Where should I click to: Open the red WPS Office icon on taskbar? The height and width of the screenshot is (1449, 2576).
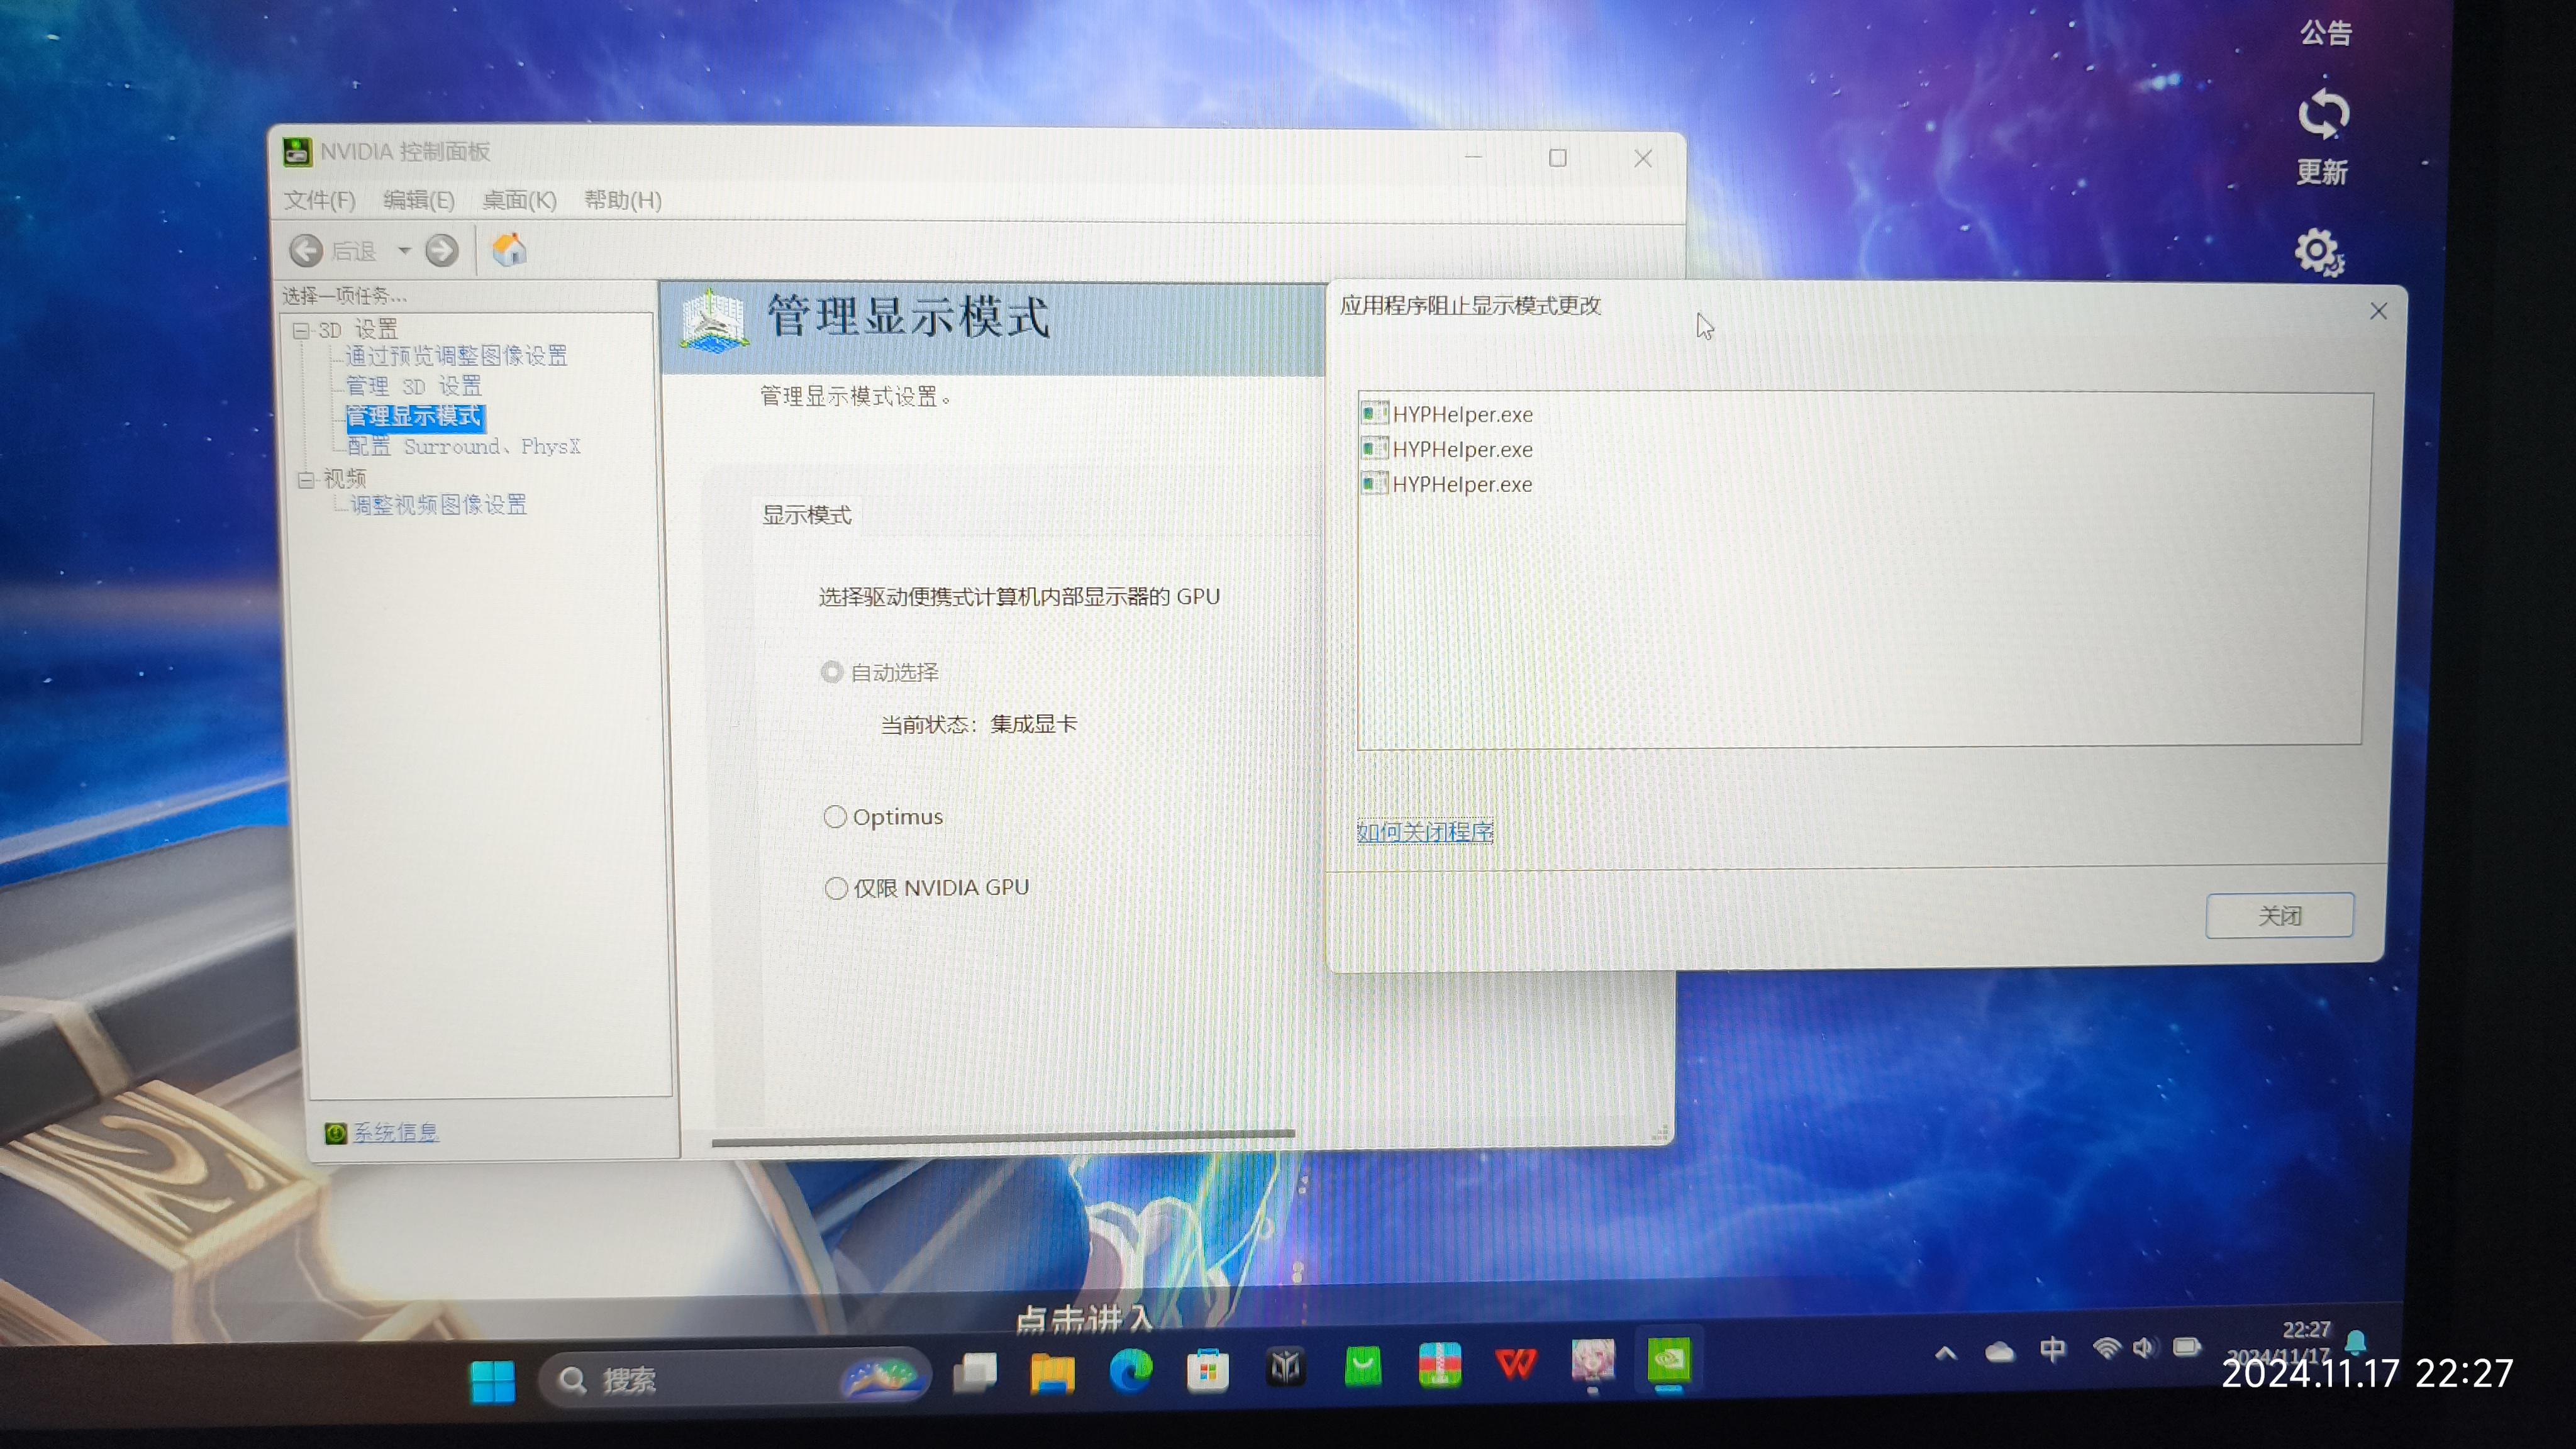1516,1363
